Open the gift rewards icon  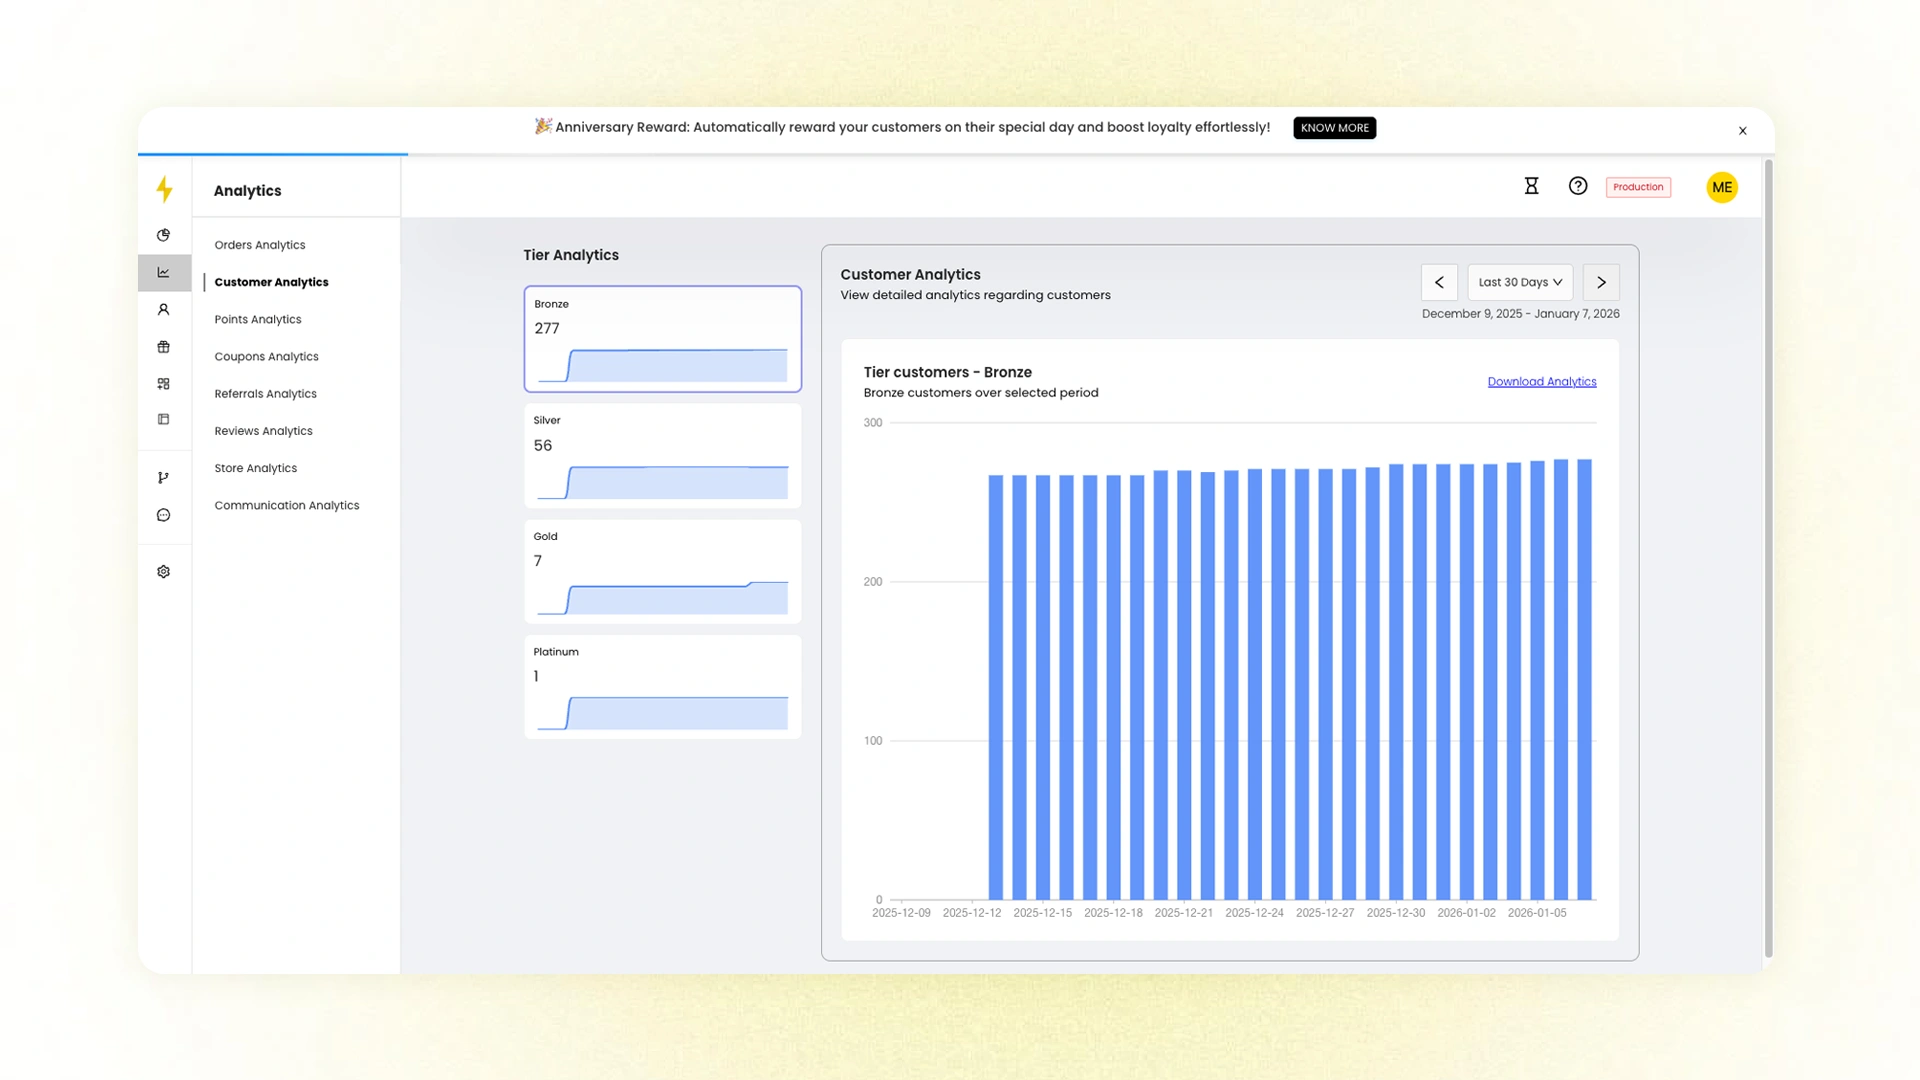pyautogui.click(x=164, y=347)
